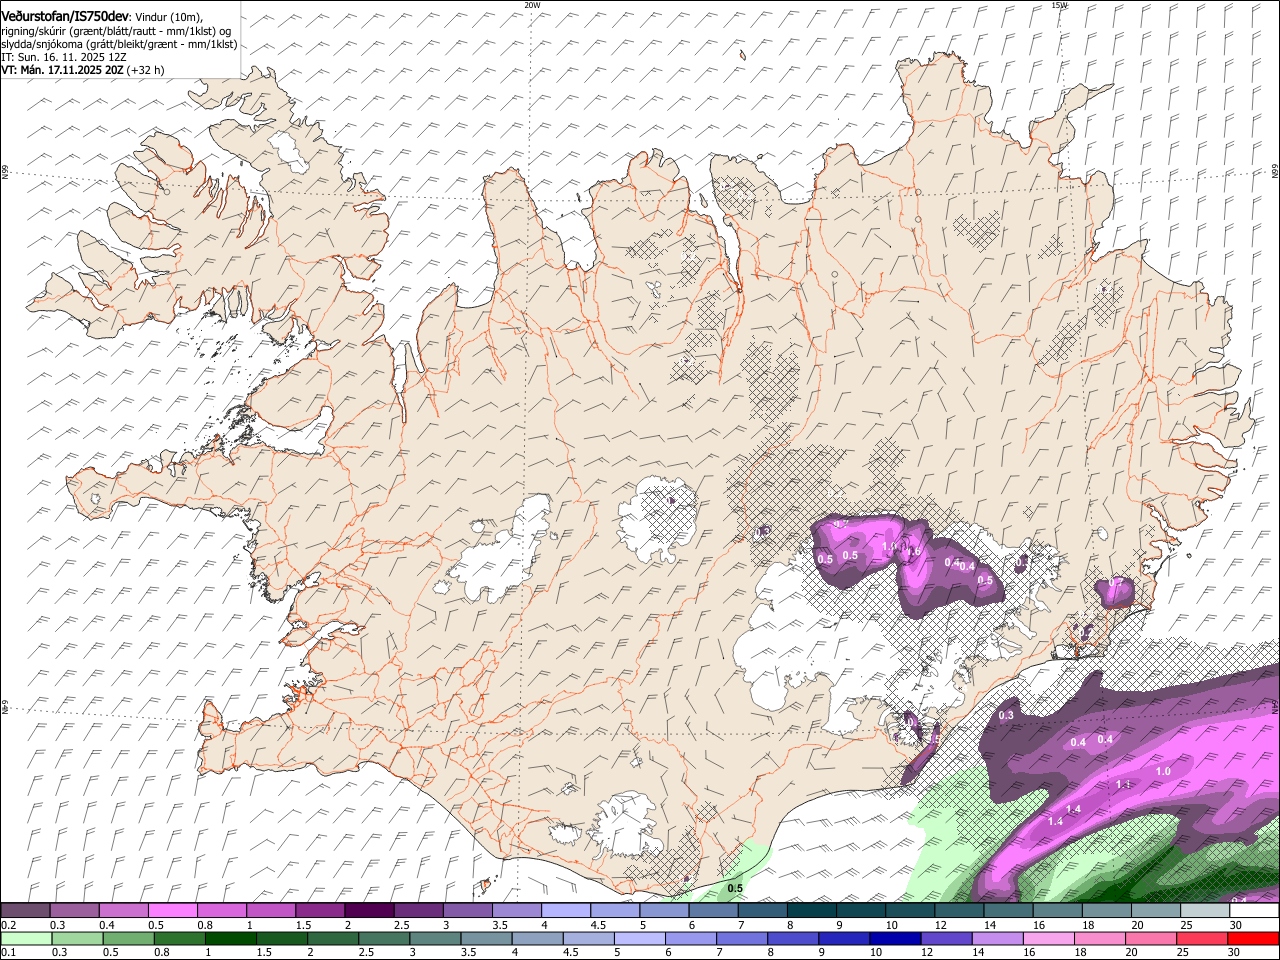Click upper legend swatch labeled 1.5
This screenshot has width=1280, height=960.
(x=319, y=911)
